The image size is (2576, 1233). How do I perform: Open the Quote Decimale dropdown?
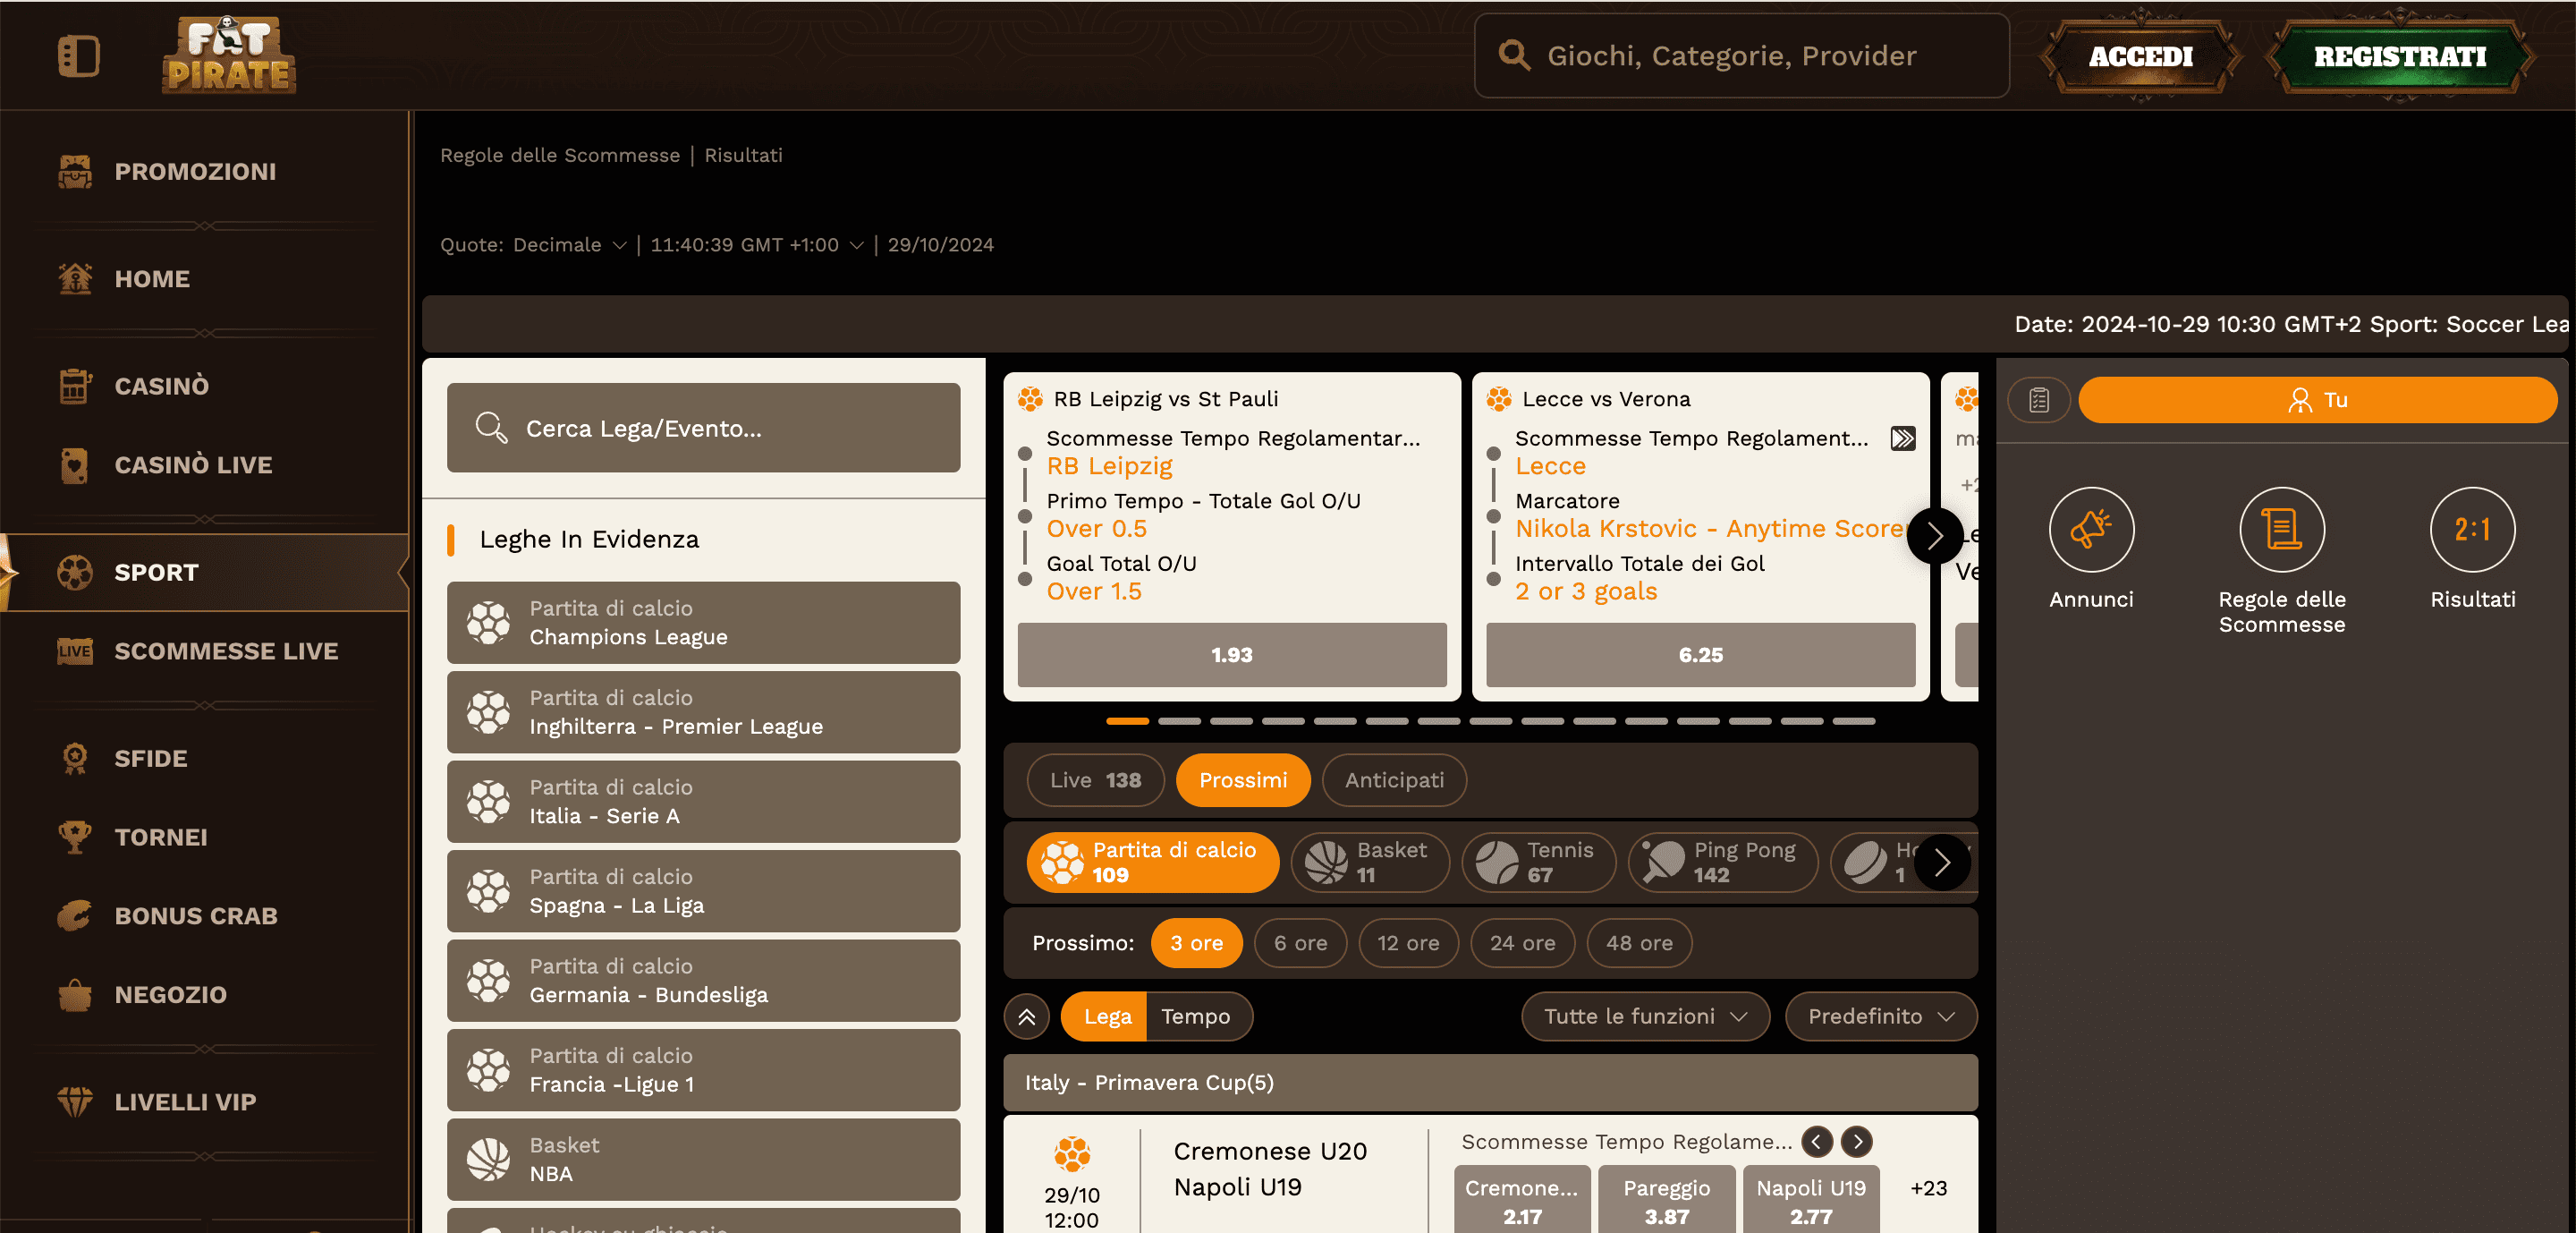click(x=566, y=244)
